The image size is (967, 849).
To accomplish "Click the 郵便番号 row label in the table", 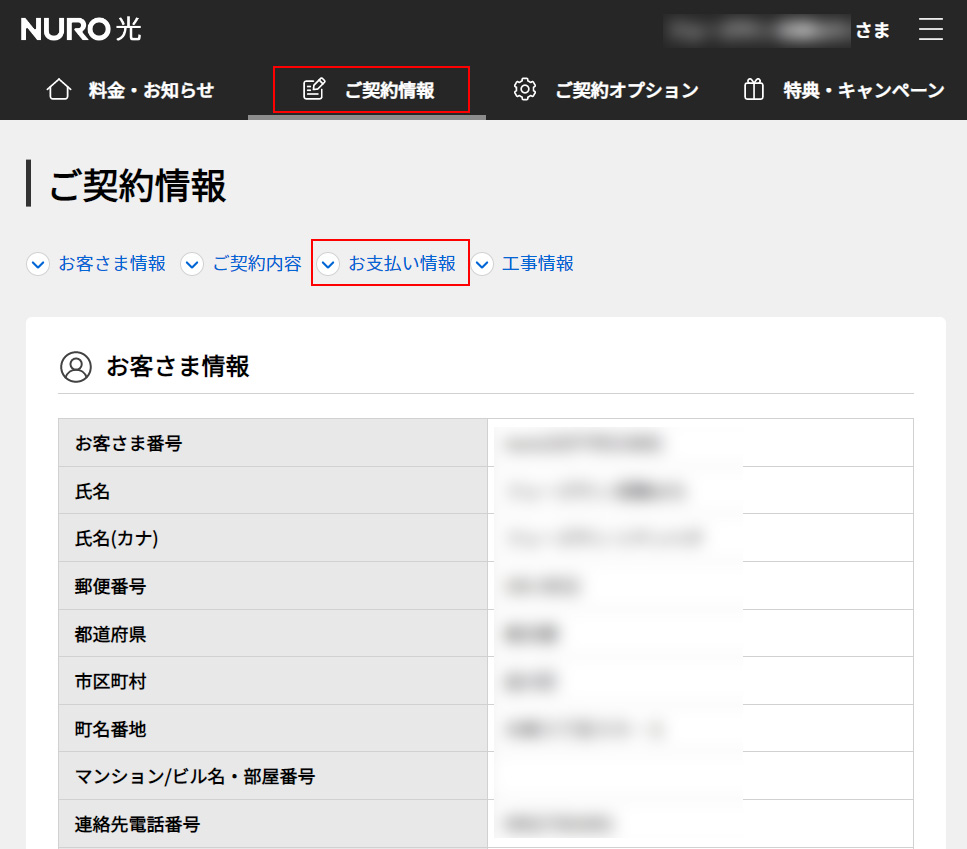I will [111, 586].
